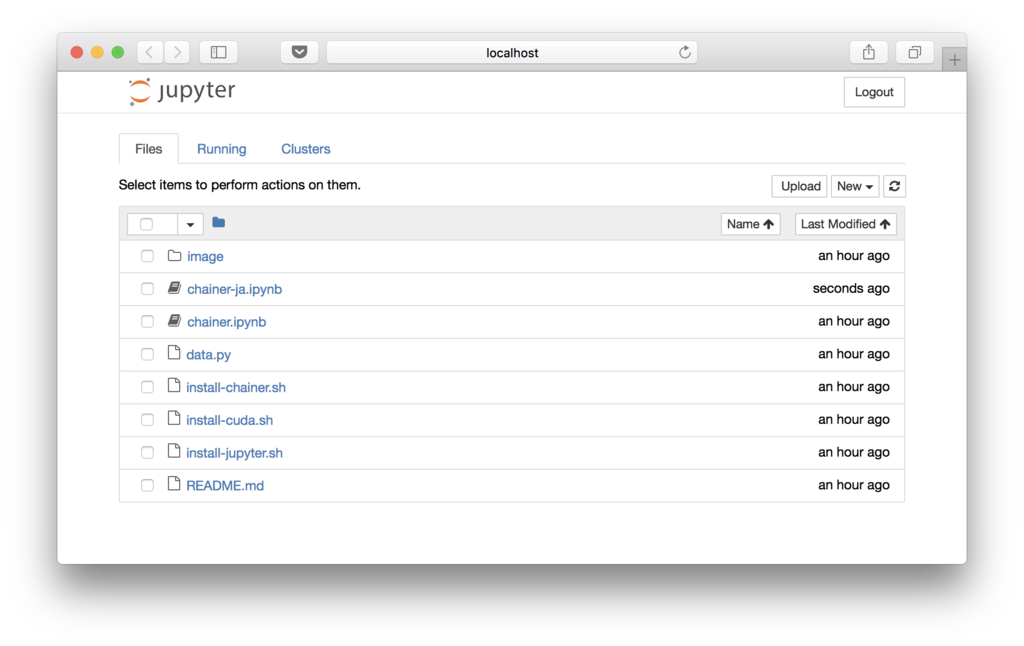1024x646 pixels.
Task: Open the Clusters tab
Action: tap(306, 149)
